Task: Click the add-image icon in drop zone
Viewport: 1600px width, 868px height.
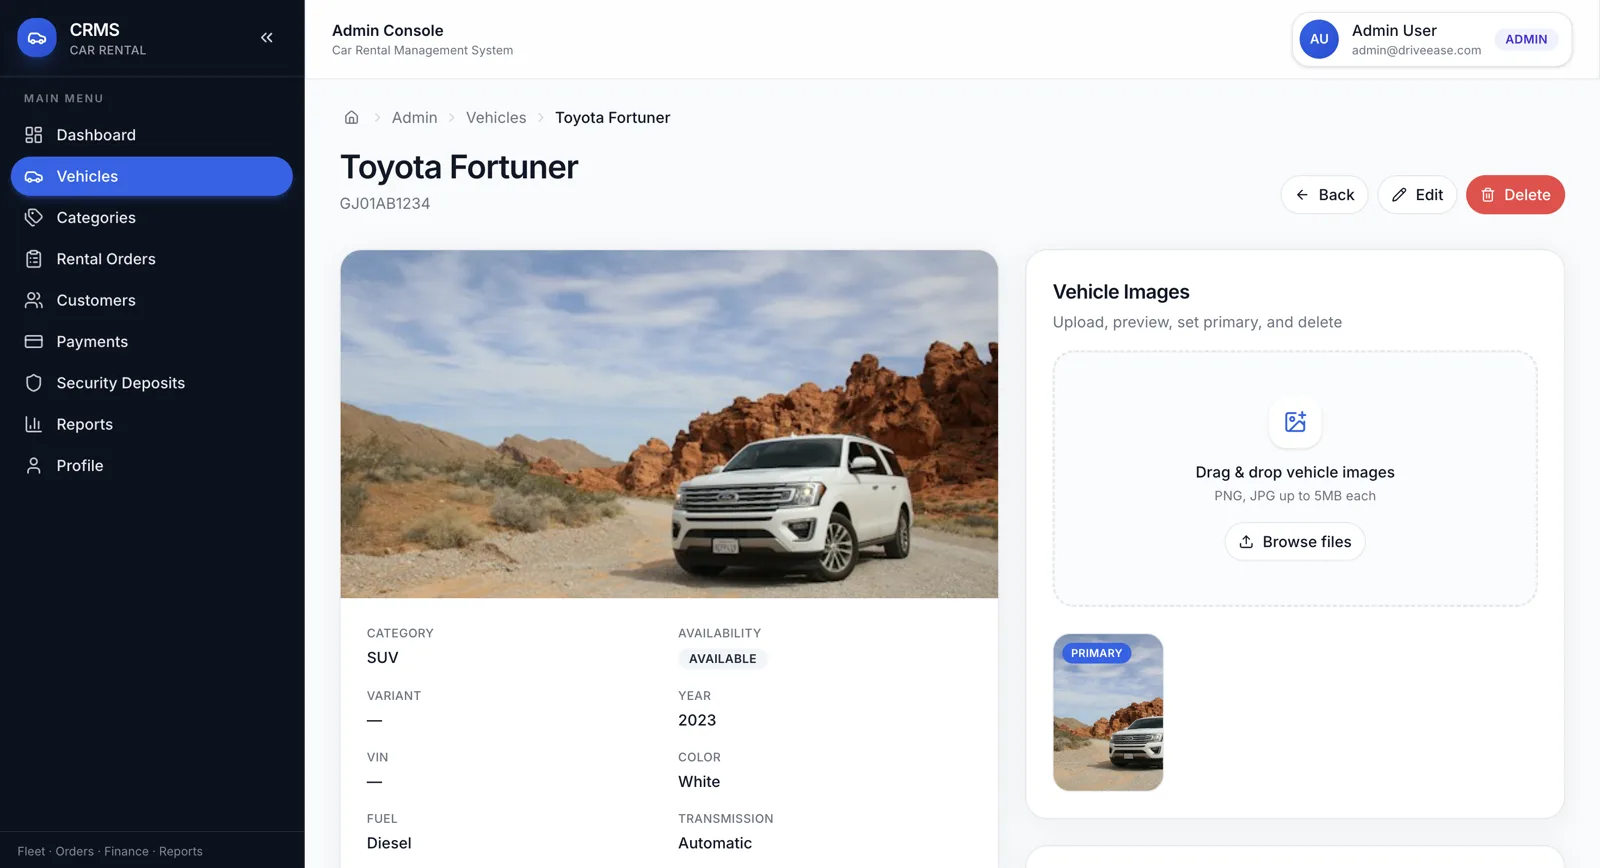Action: point(1295,422)
